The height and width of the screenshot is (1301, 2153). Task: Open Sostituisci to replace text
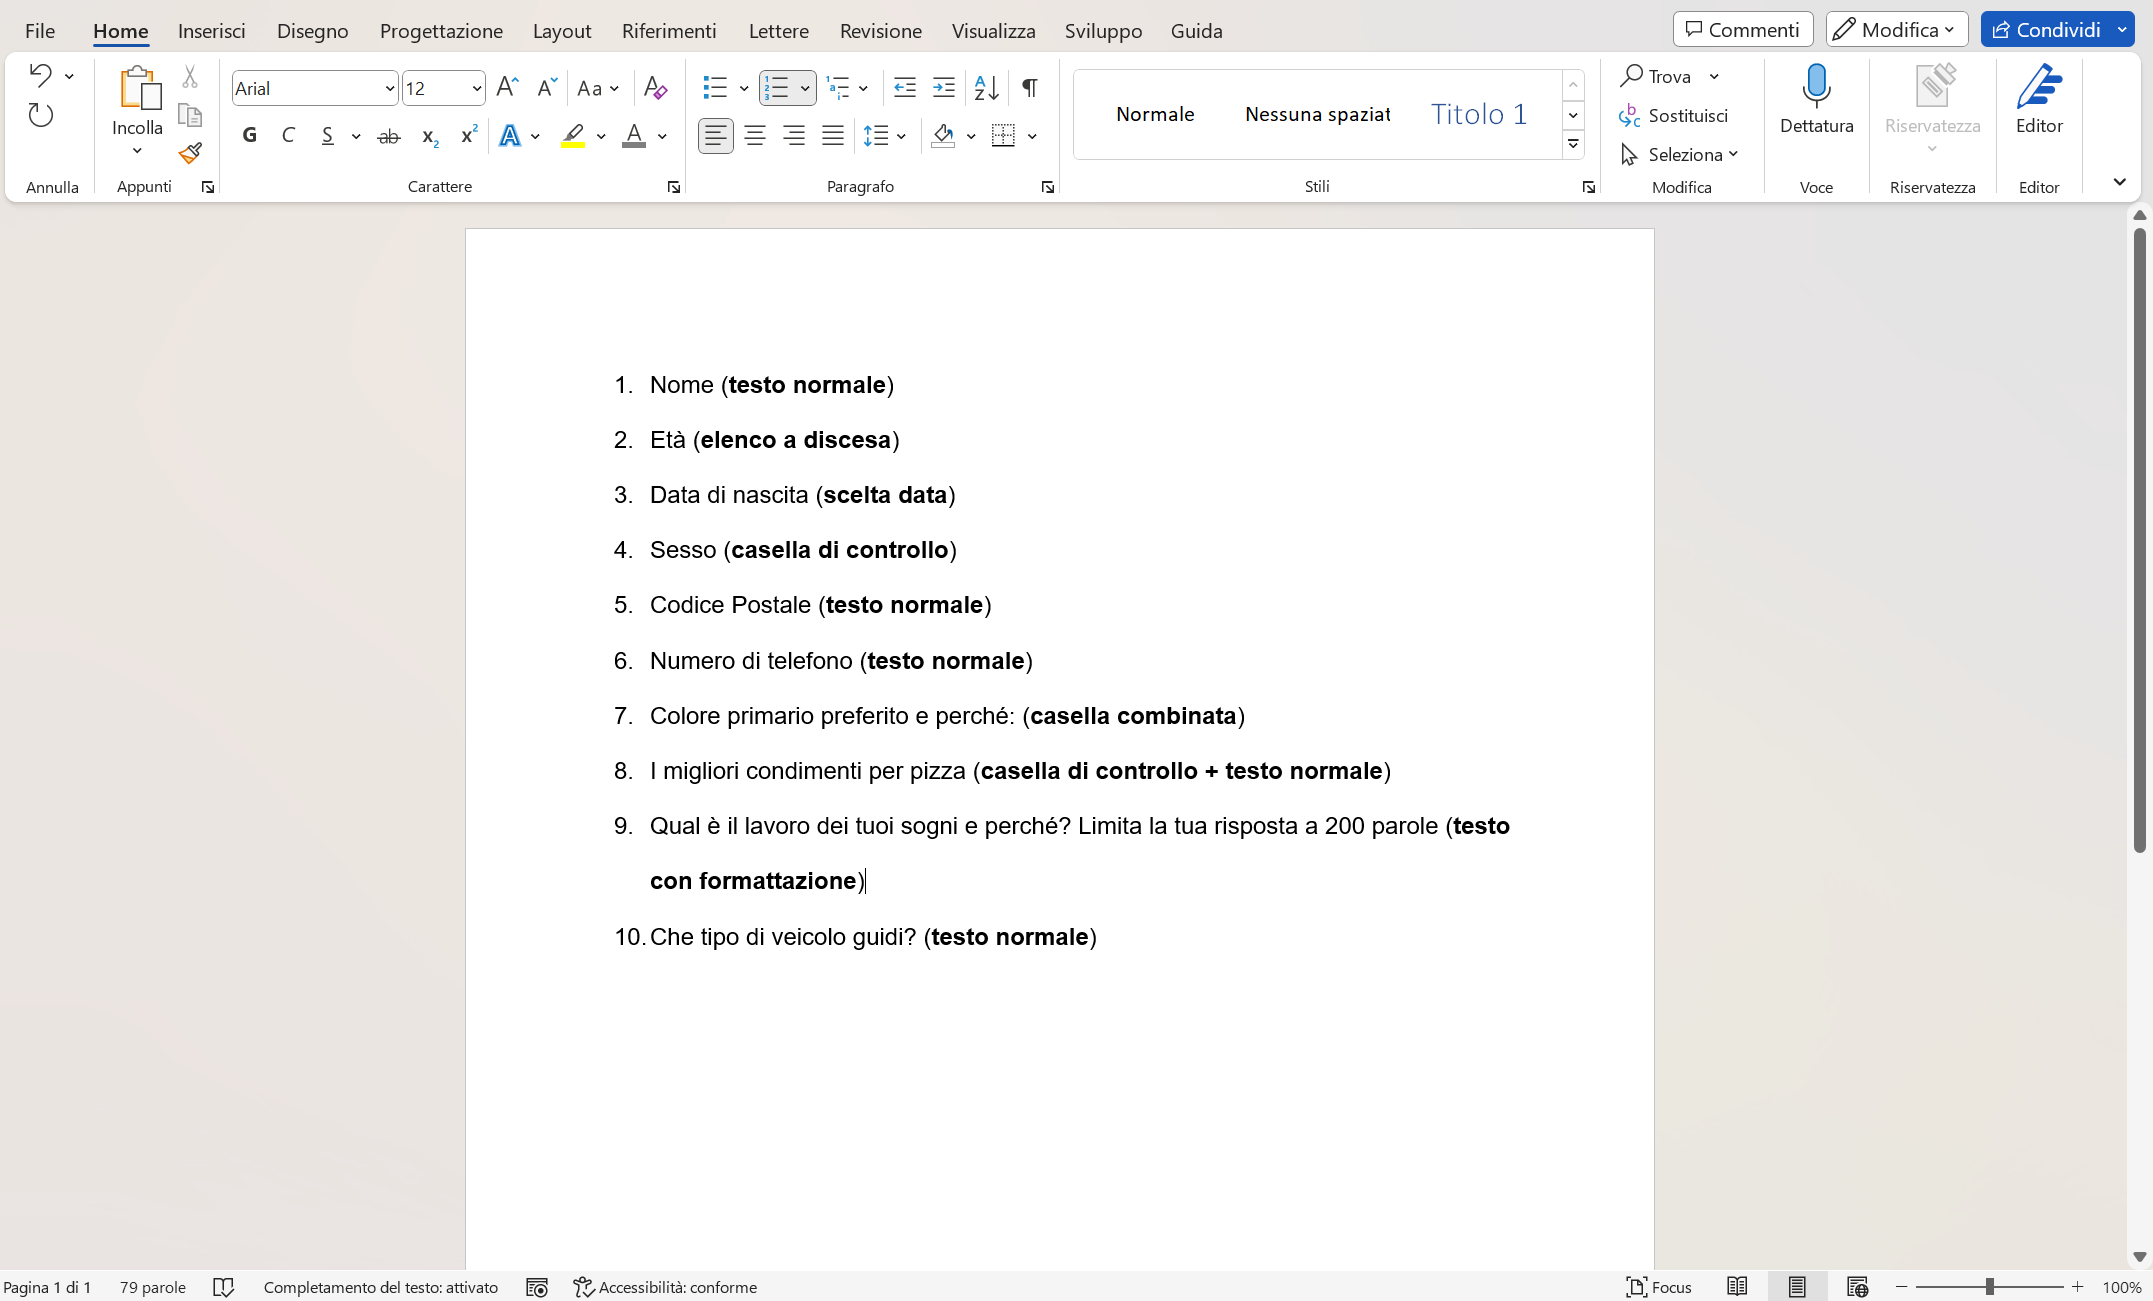click(1688, 116)
